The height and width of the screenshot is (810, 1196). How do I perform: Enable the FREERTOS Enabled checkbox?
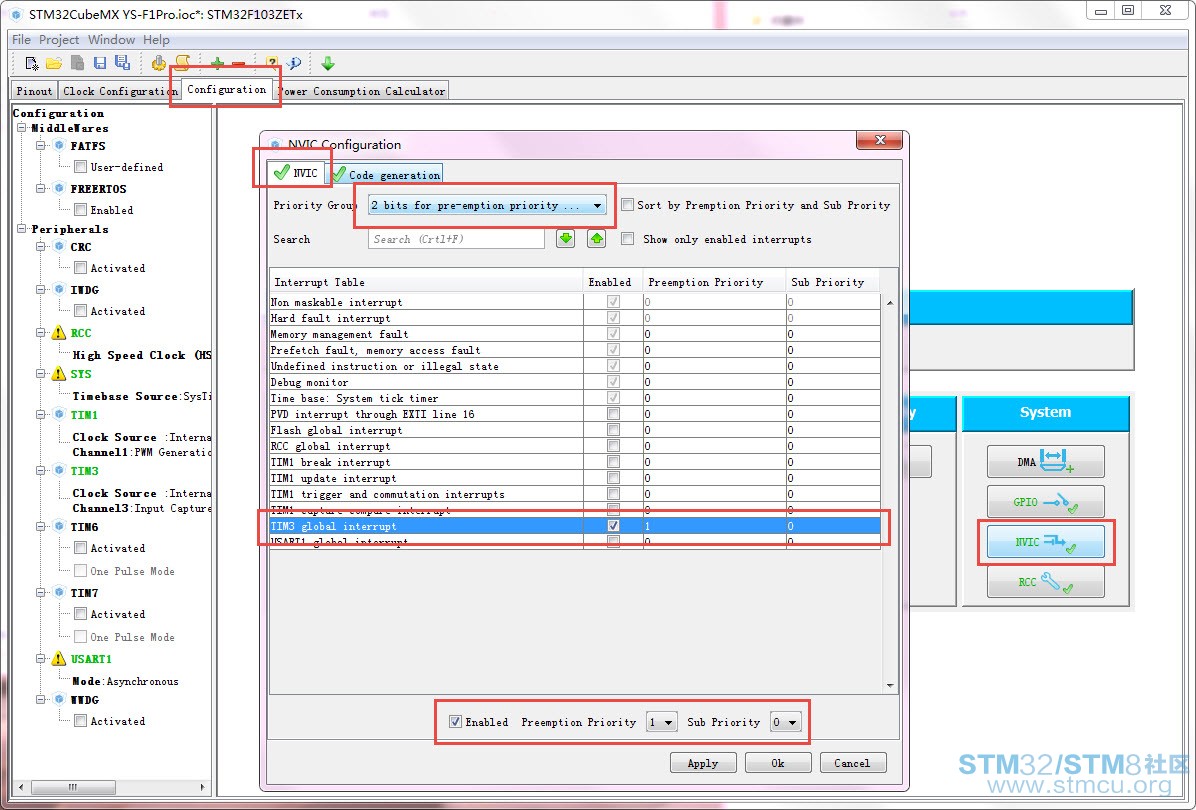click(80, 209)
